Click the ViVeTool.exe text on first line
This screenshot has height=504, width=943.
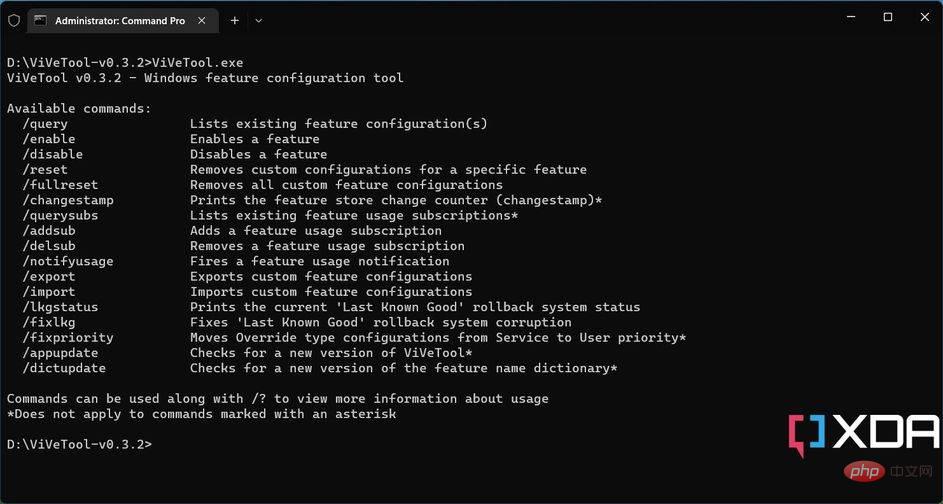coord(198,63)
